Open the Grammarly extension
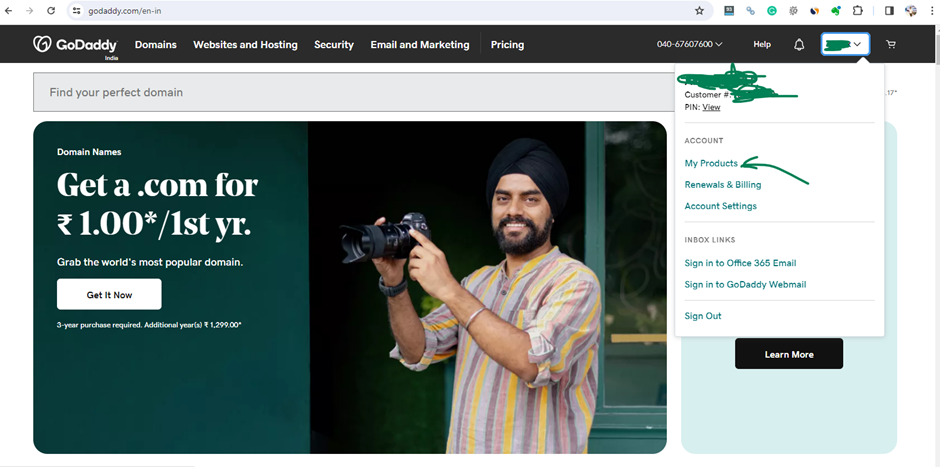Image resolution: width=940 pixels, height=467 pixels. (772, 11)
